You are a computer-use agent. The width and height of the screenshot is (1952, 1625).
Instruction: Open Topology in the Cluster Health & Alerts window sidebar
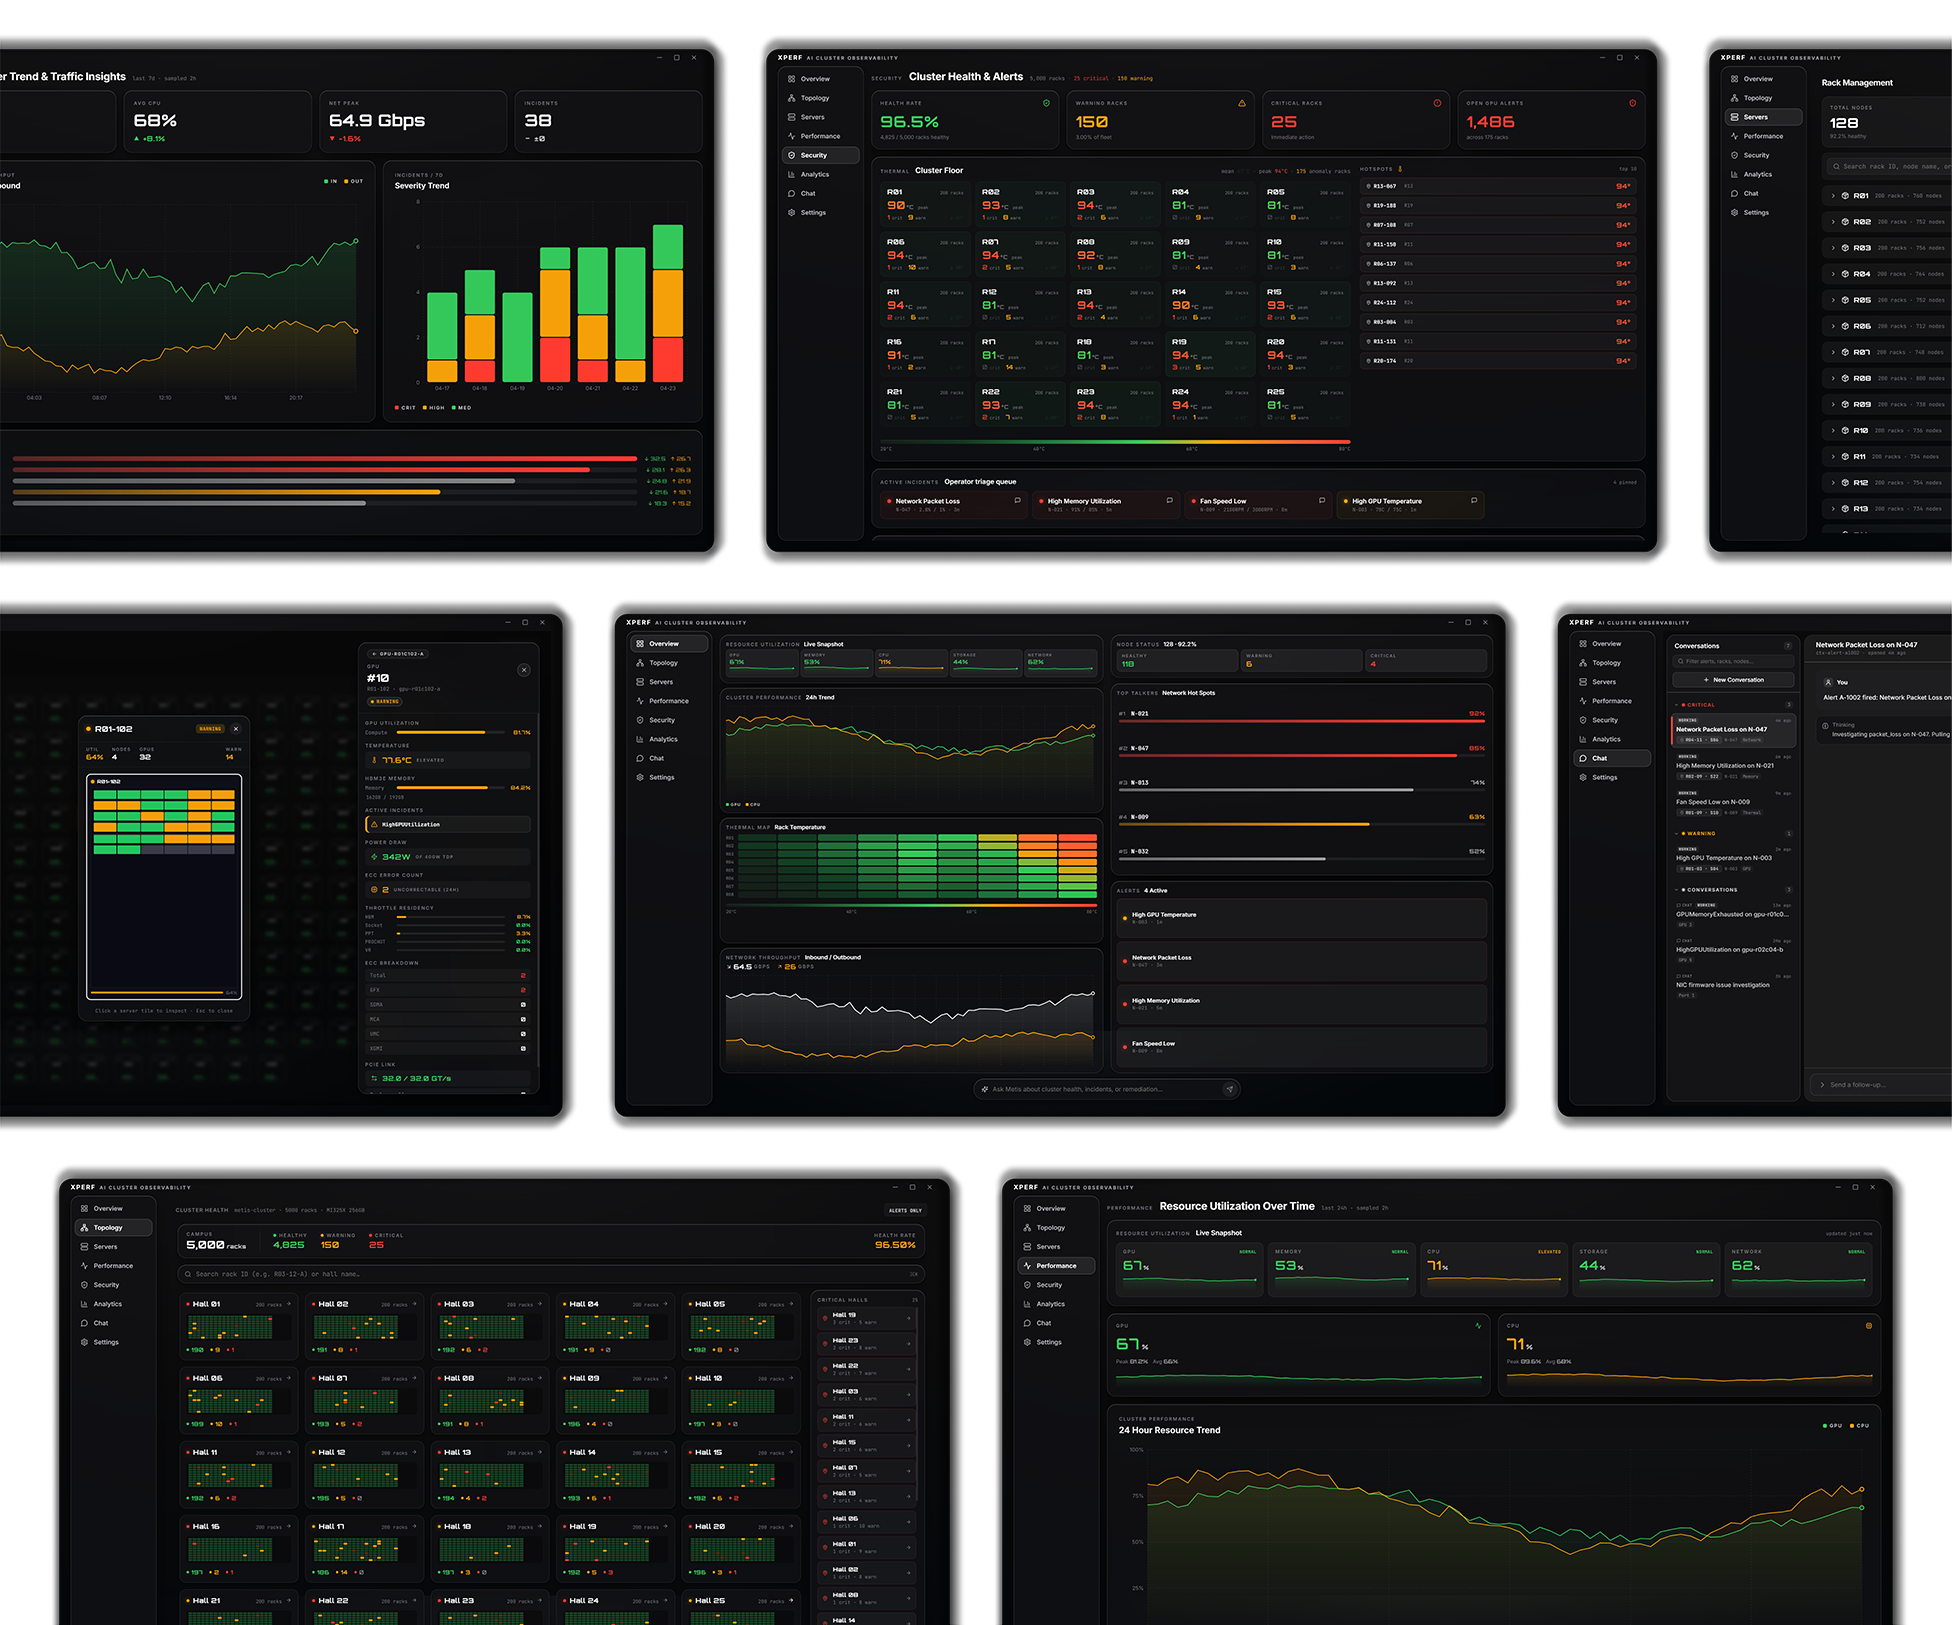819,98
